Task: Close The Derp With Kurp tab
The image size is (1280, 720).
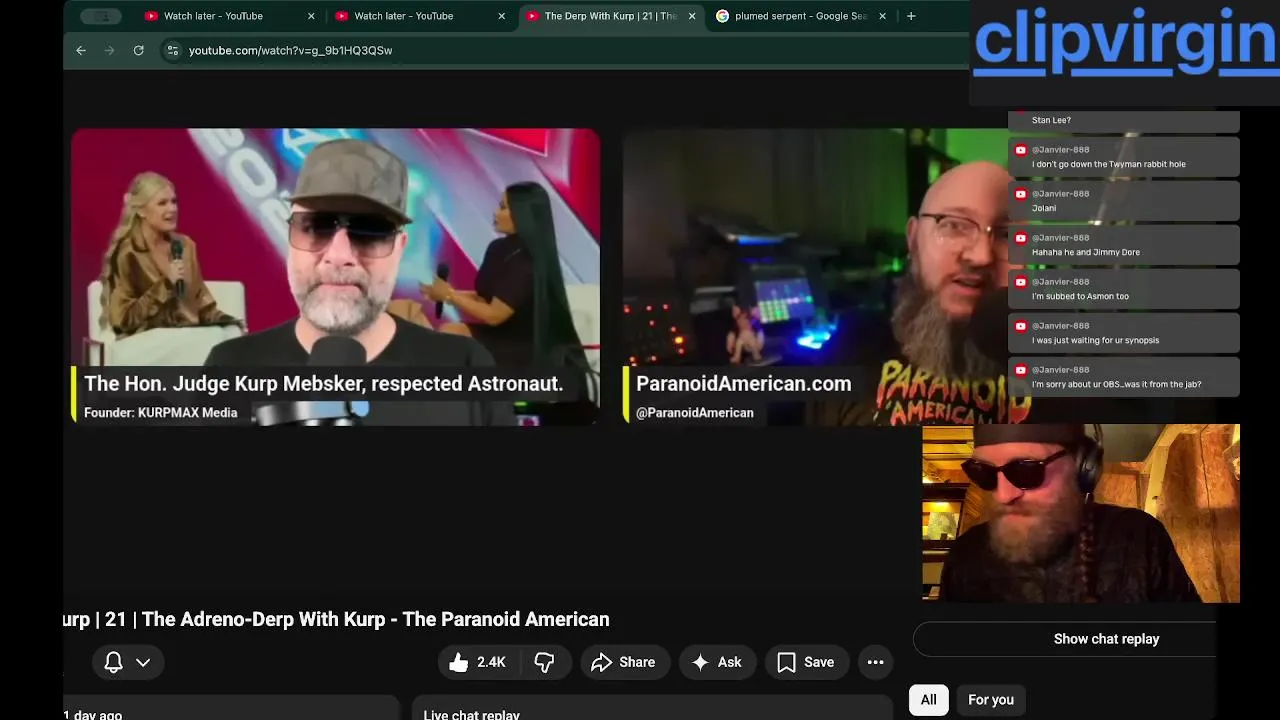Action: [x=692, y=16]
